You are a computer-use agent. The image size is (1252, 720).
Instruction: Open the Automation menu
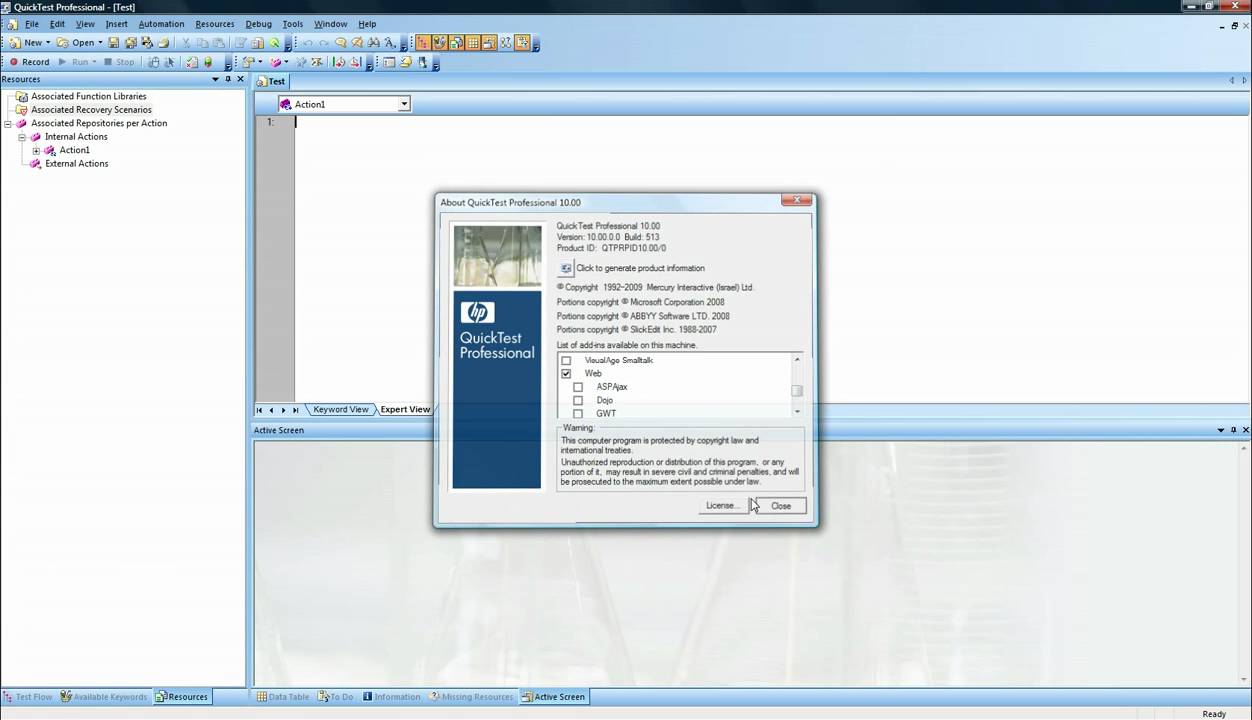(x=161, y=24)
